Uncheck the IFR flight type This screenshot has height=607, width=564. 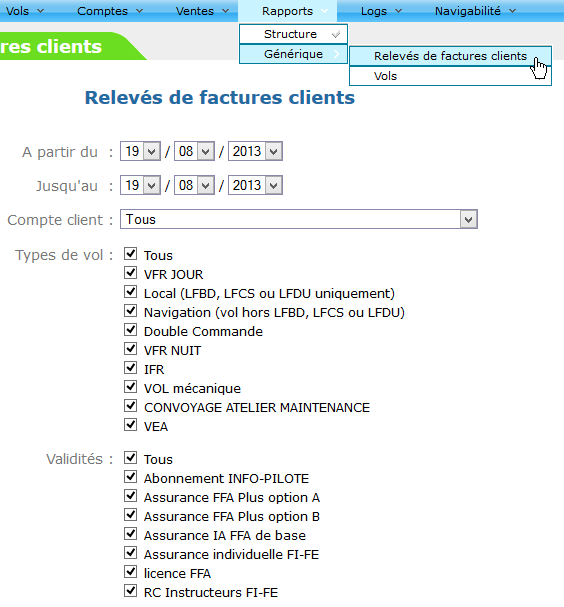130,368
